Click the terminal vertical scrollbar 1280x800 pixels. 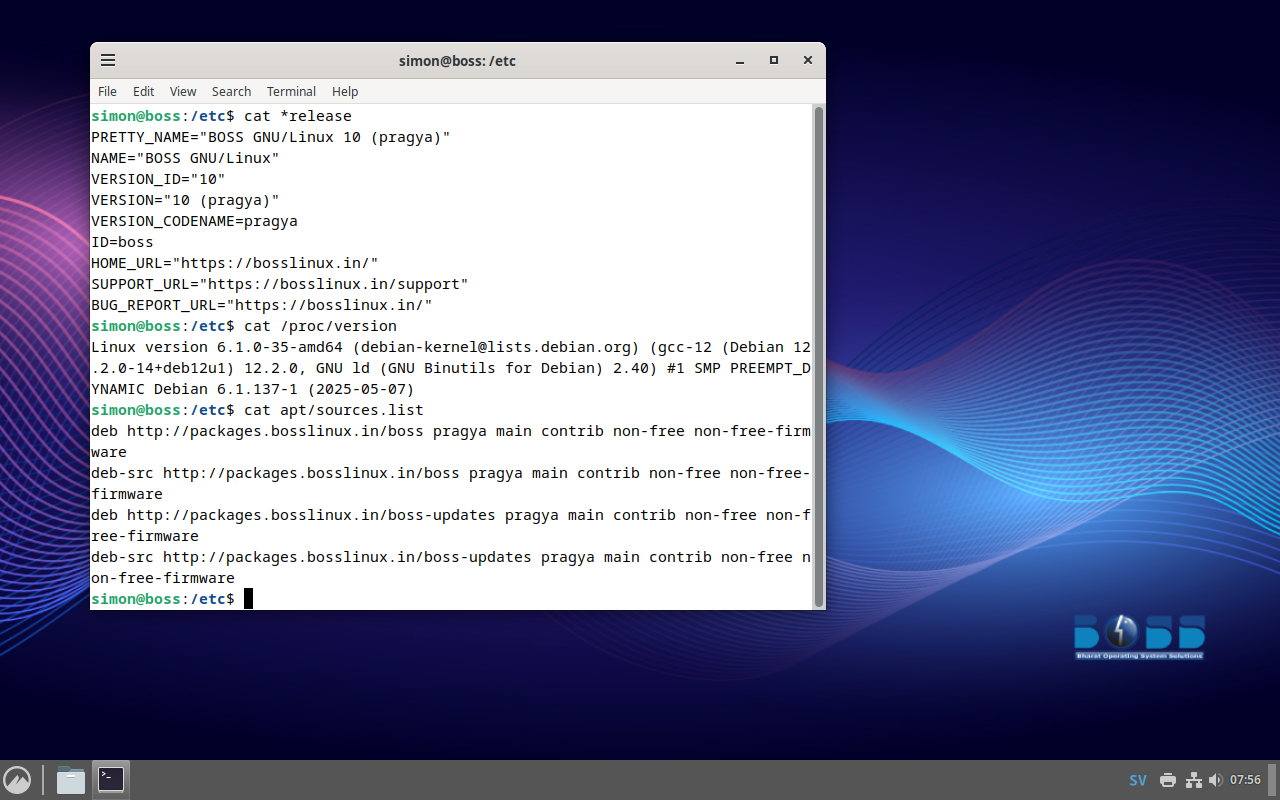pyautogui.click(x=819, y=356)
